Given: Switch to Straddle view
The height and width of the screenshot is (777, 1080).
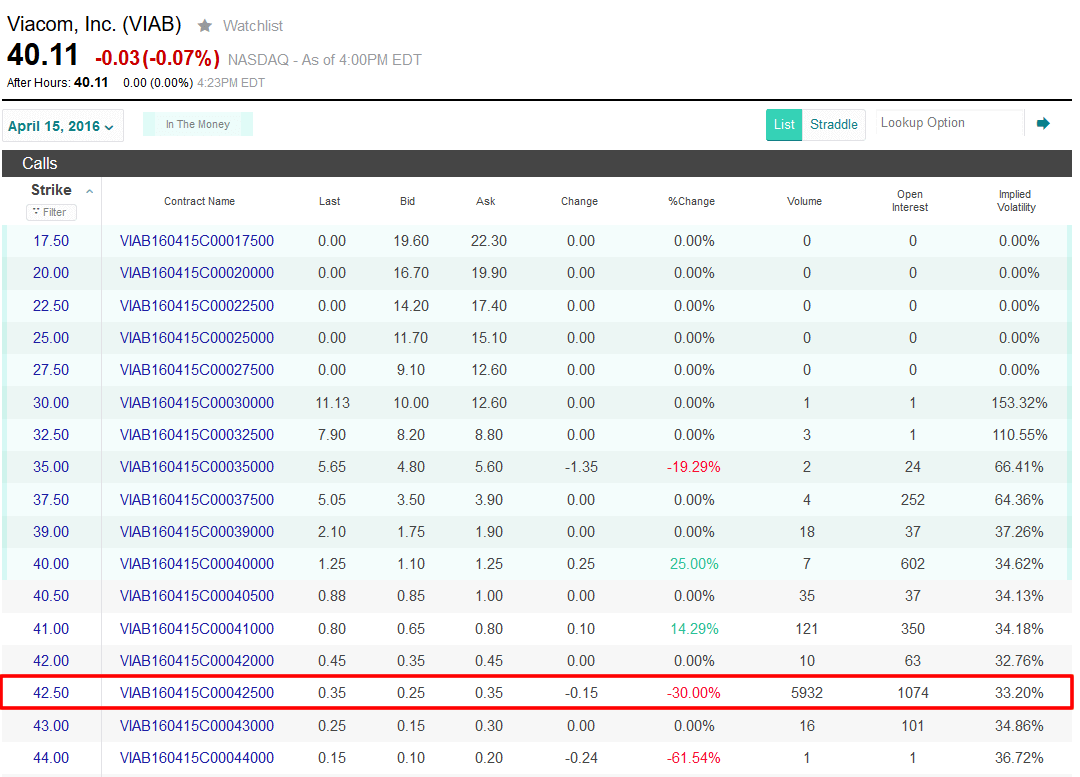Looking at the screenshot, I should click(833, 125).
